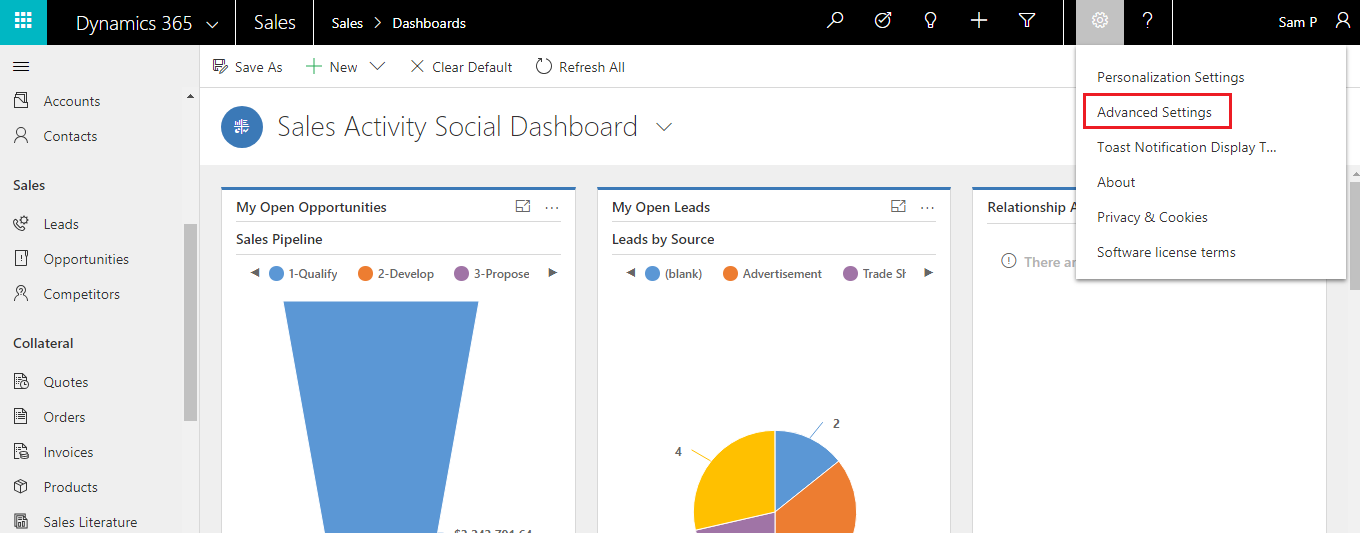Click the Sales breadcrumb link

pyautogui.click(x=347, y=23)
